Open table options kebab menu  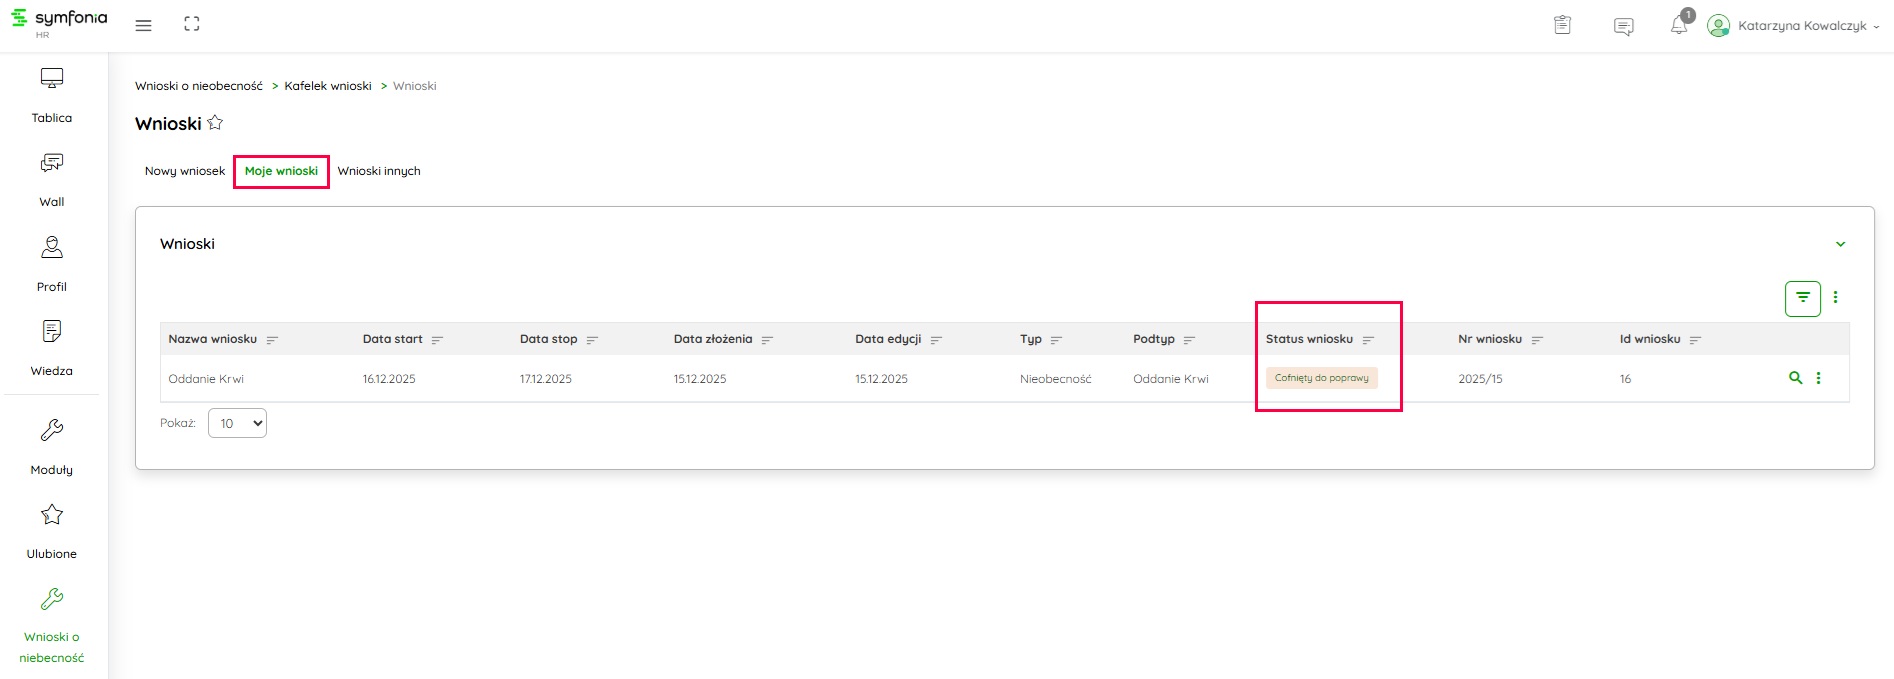click(x=1835, y=298)
